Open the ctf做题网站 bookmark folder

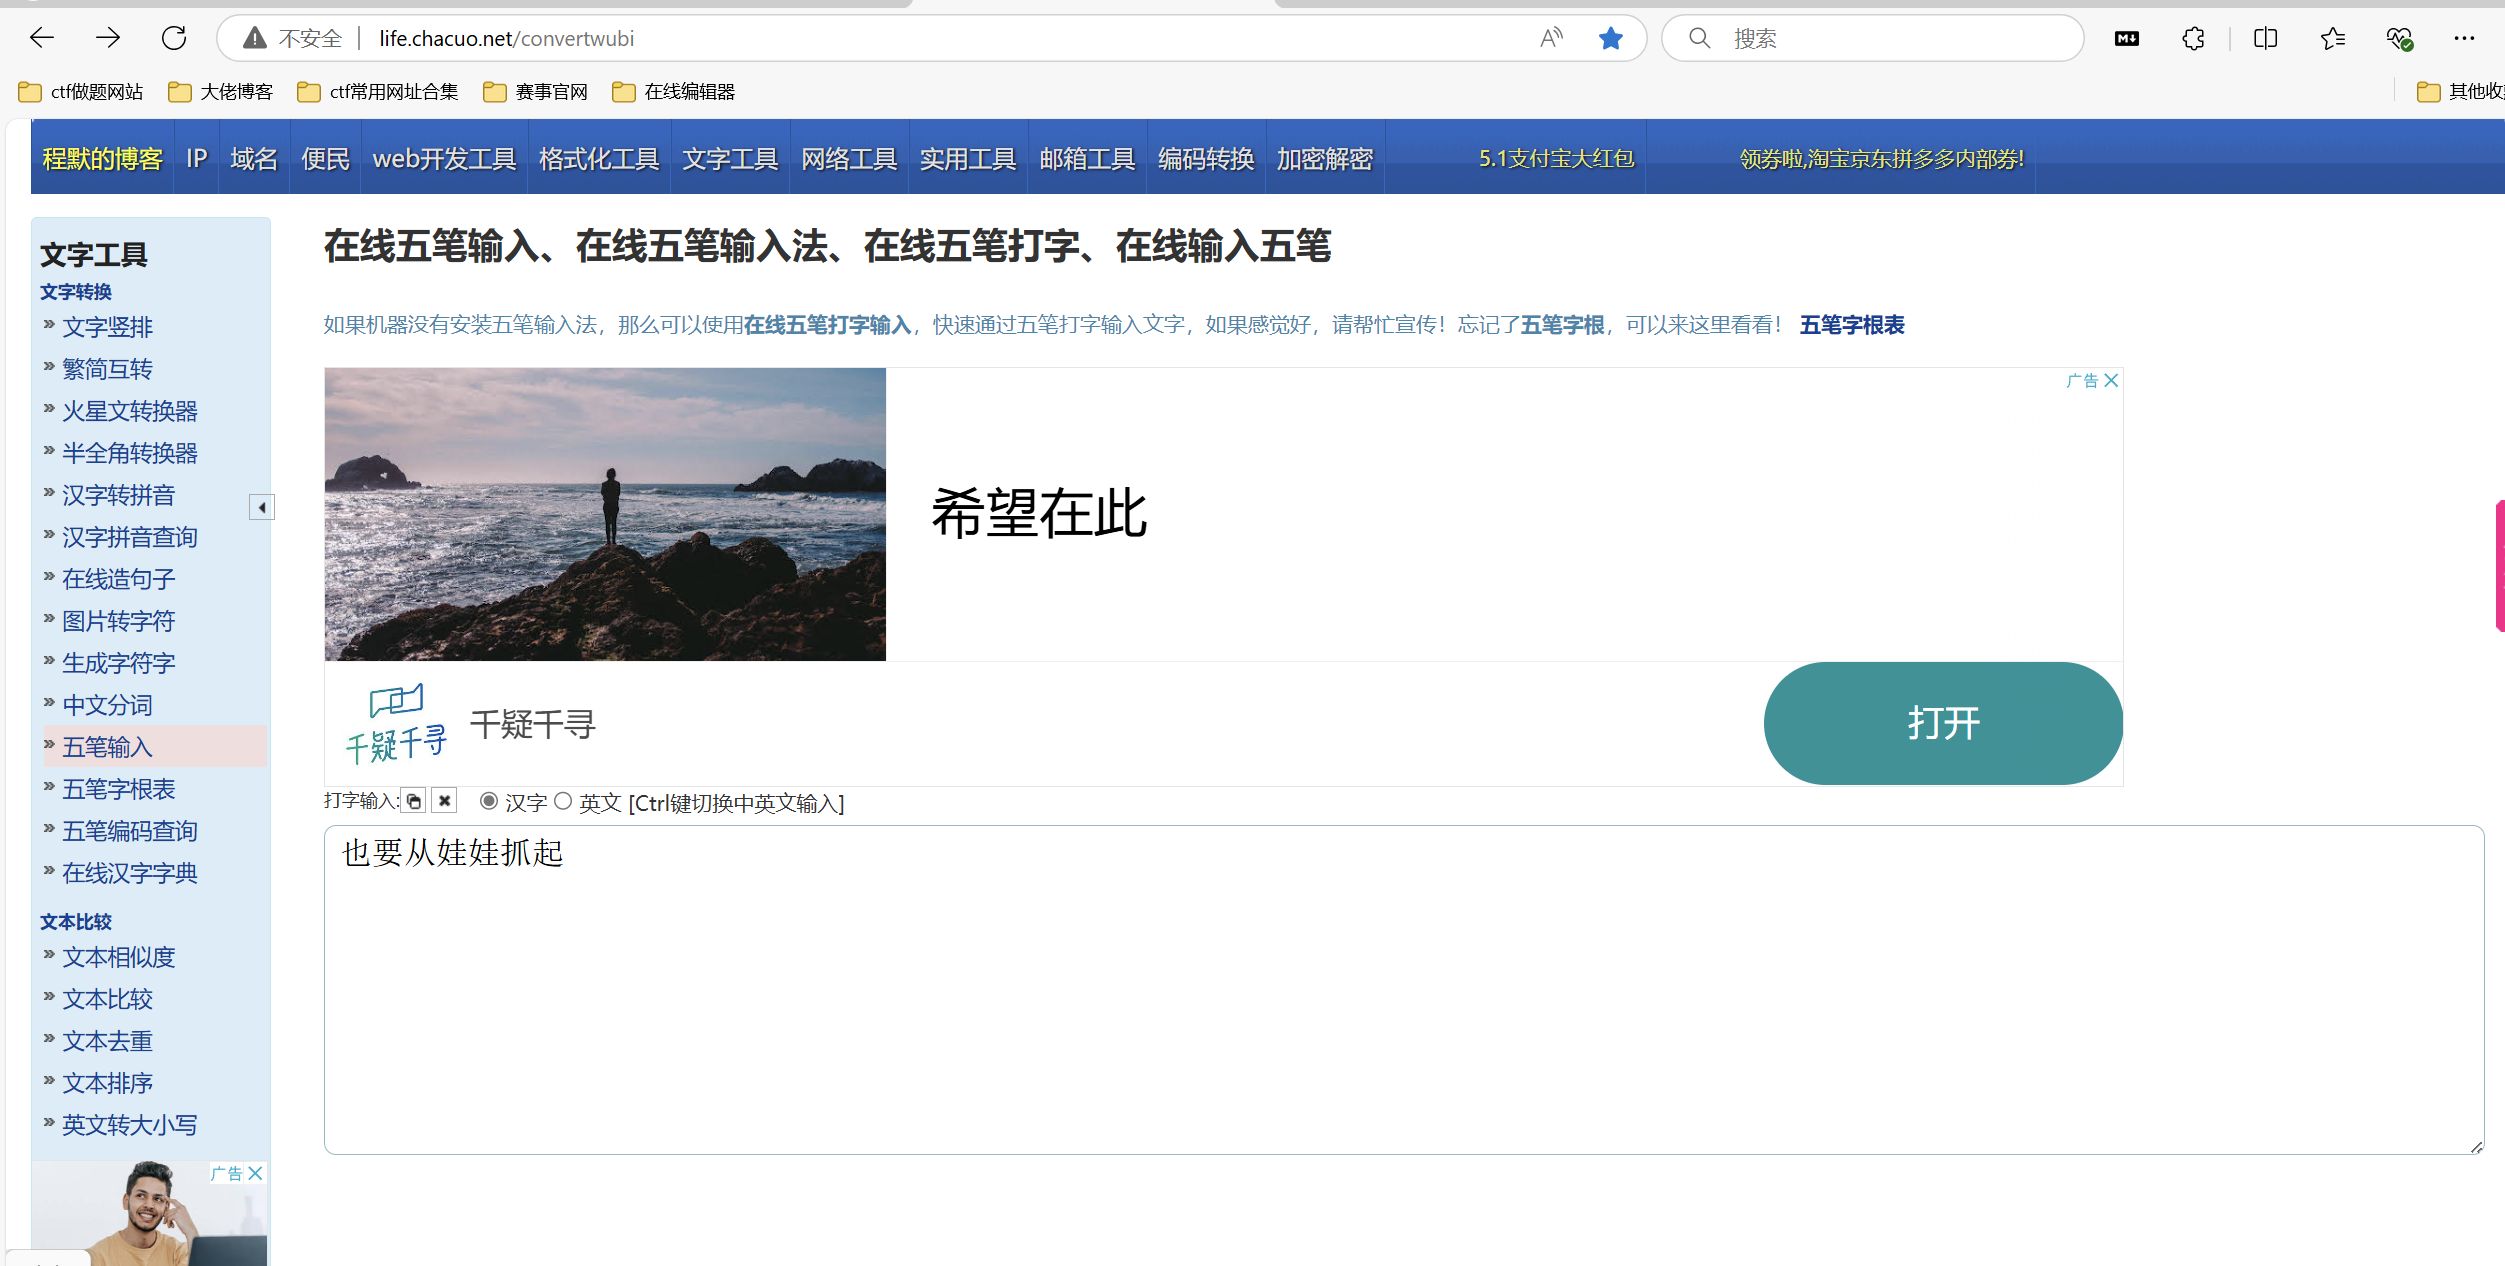click(81, 92)
